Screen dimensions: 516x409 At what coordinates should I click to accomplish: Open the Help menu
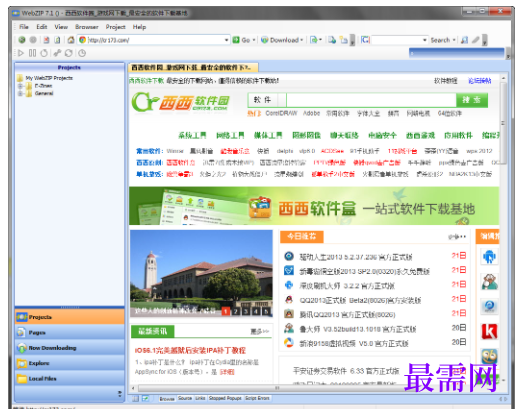(139, 27)
